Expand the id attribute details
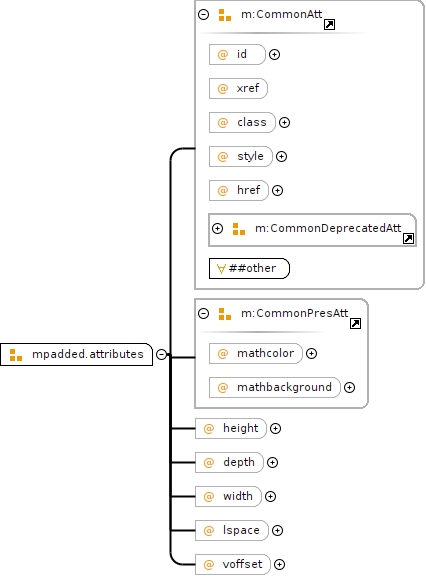This screenshot has width=426, height=580. [x=274, y=54]
